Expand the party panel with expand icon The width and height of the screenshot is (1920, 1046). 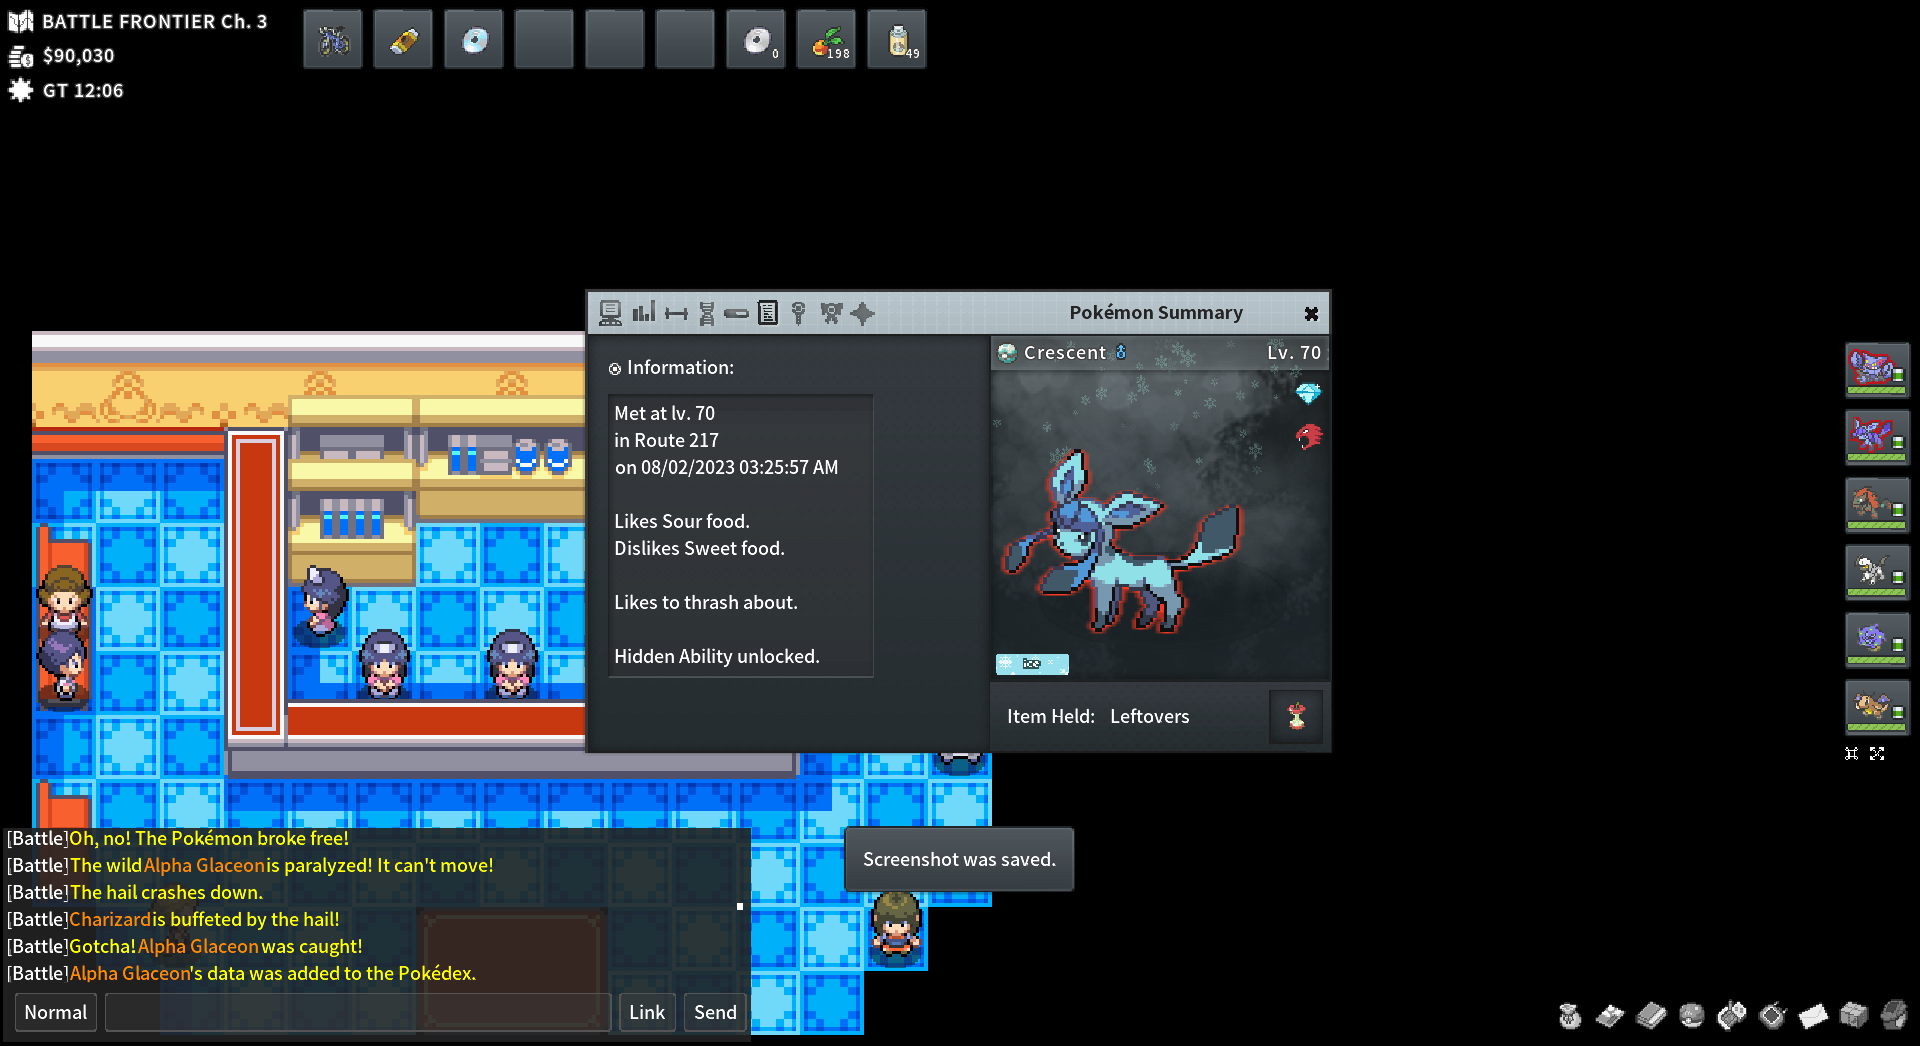click(x=1877, y=754)
